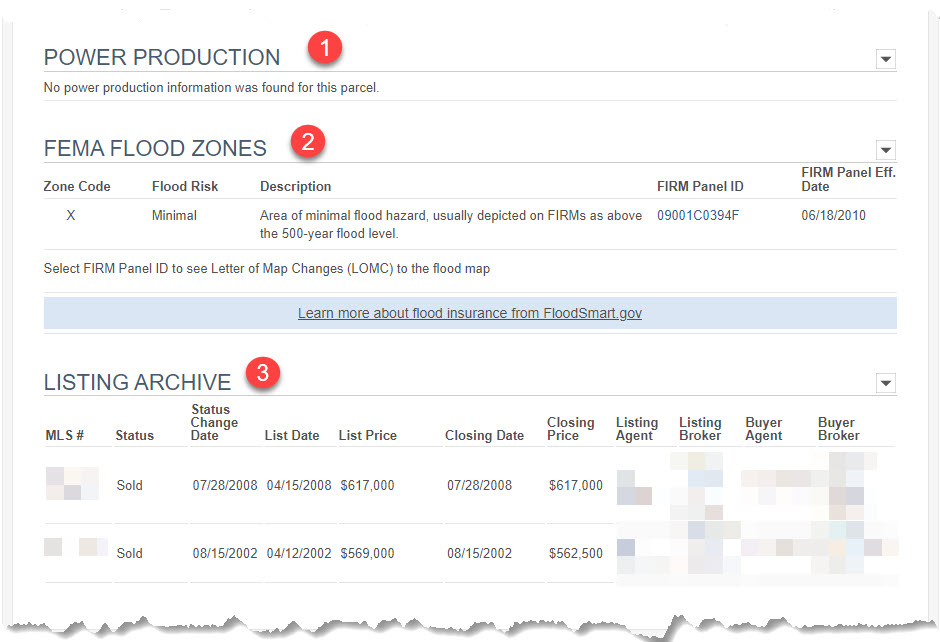This screenshot has height=642, width=940.
Task: Select the Minimal flood risk value
Action: 174,215
